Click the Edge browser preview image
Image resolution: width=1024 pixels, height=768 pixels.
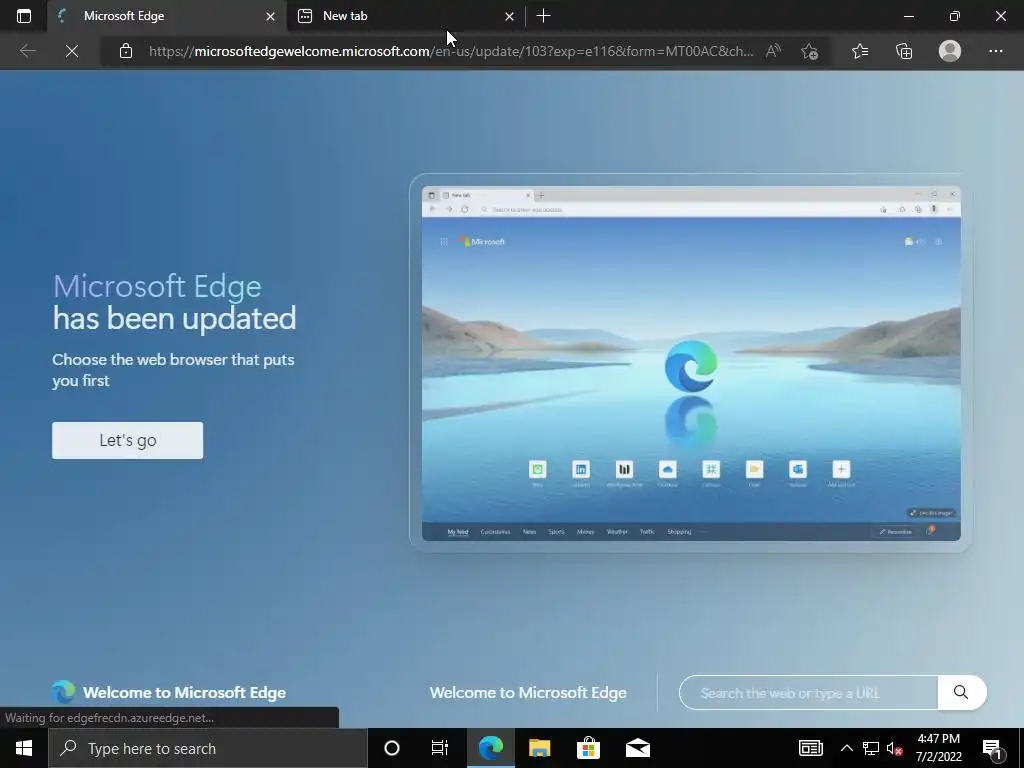pyautogui.click(x=691, y=363)
